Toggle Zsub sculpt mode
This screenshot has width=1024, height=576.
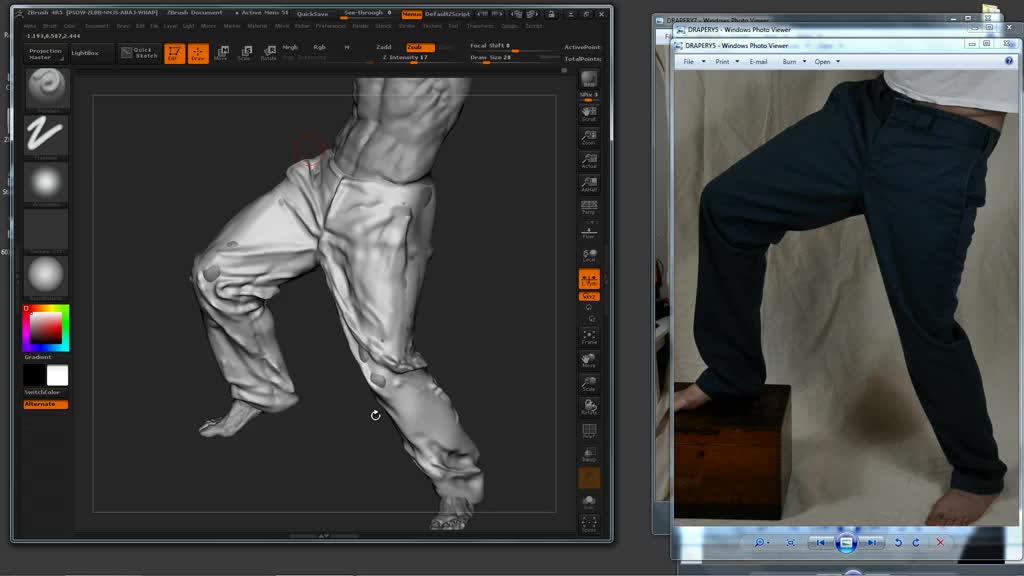pyautogui.click(x=419, y=47)
